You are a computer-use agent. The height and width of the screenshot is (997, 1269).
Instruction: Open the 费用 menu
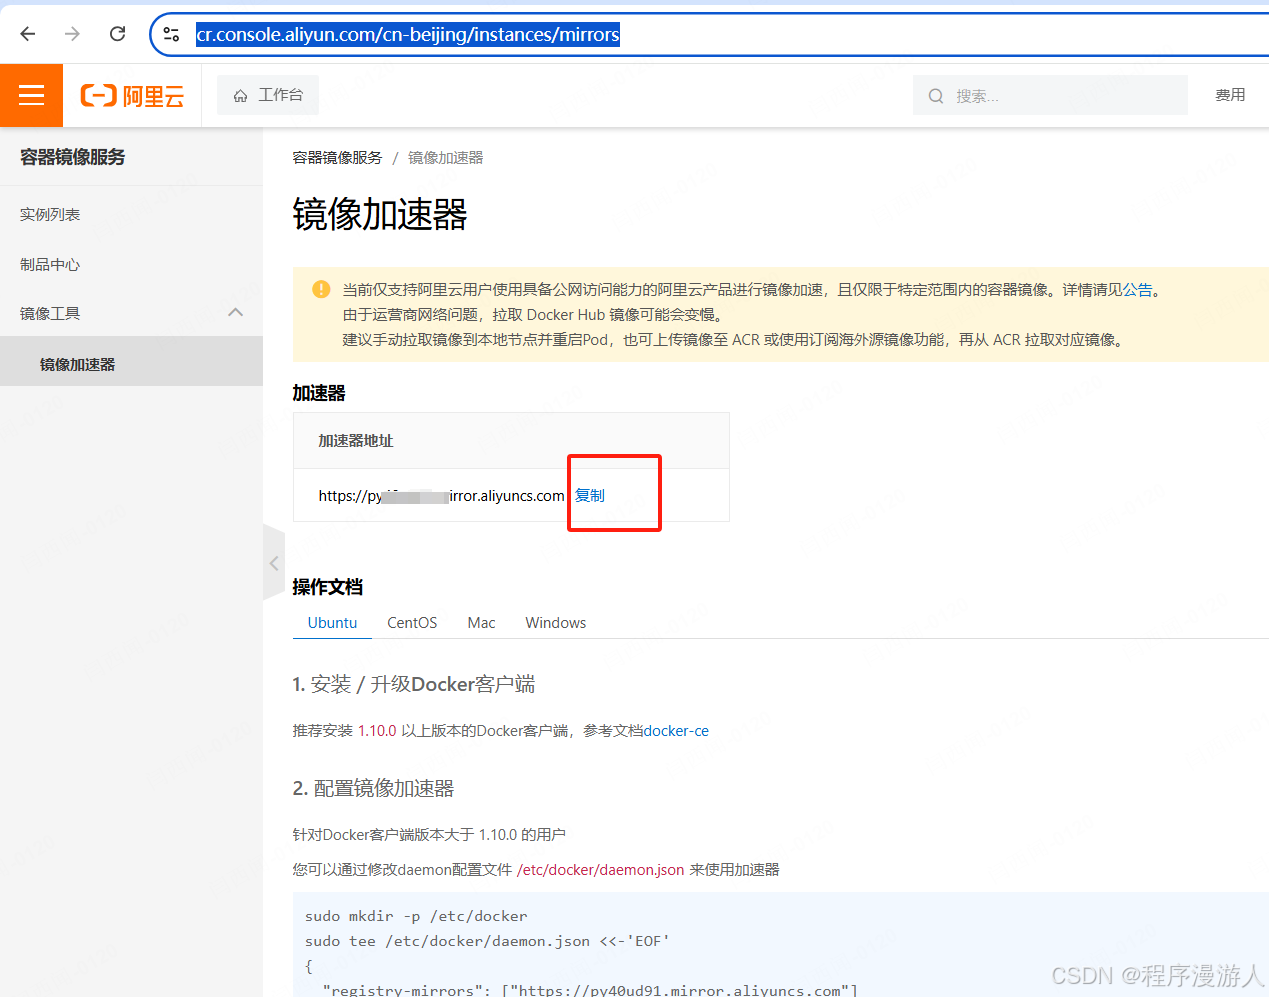tap(1230, 95)
